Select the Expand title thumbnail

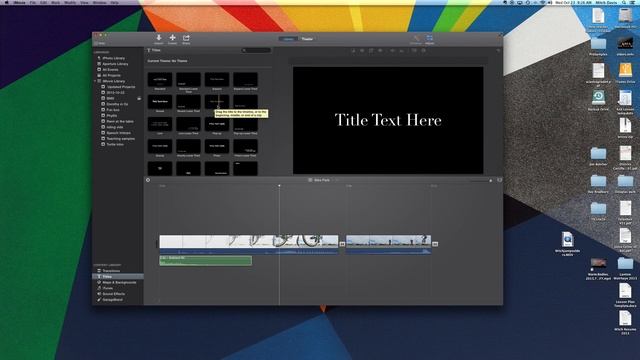point(217,79)
